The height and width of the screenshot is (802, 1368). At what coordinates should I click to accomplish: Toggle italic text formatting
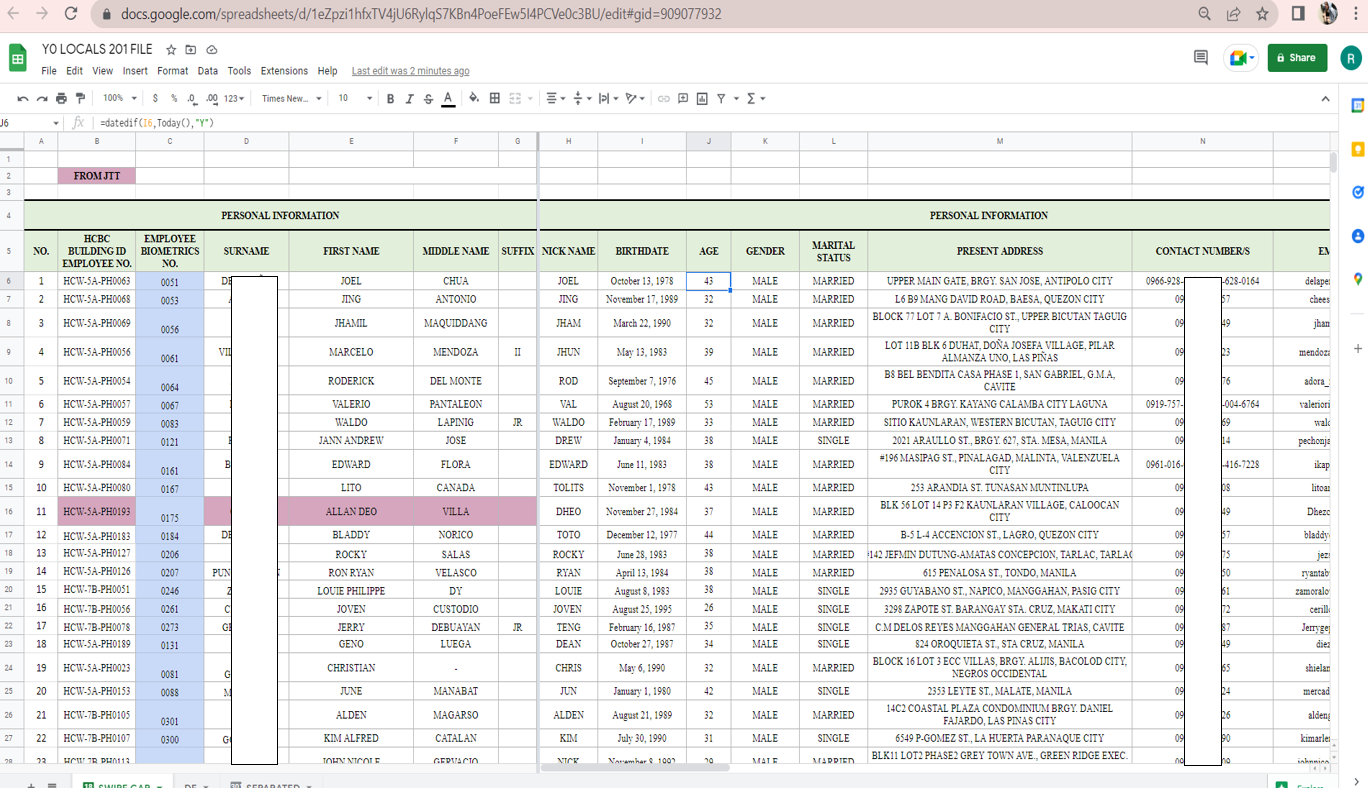(409, 99)
